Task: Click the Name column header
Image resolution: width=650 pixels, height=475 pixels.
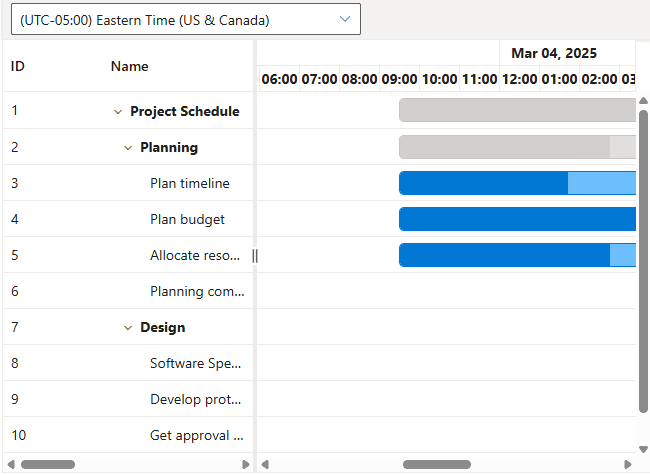Action: (x=129, y=66)
